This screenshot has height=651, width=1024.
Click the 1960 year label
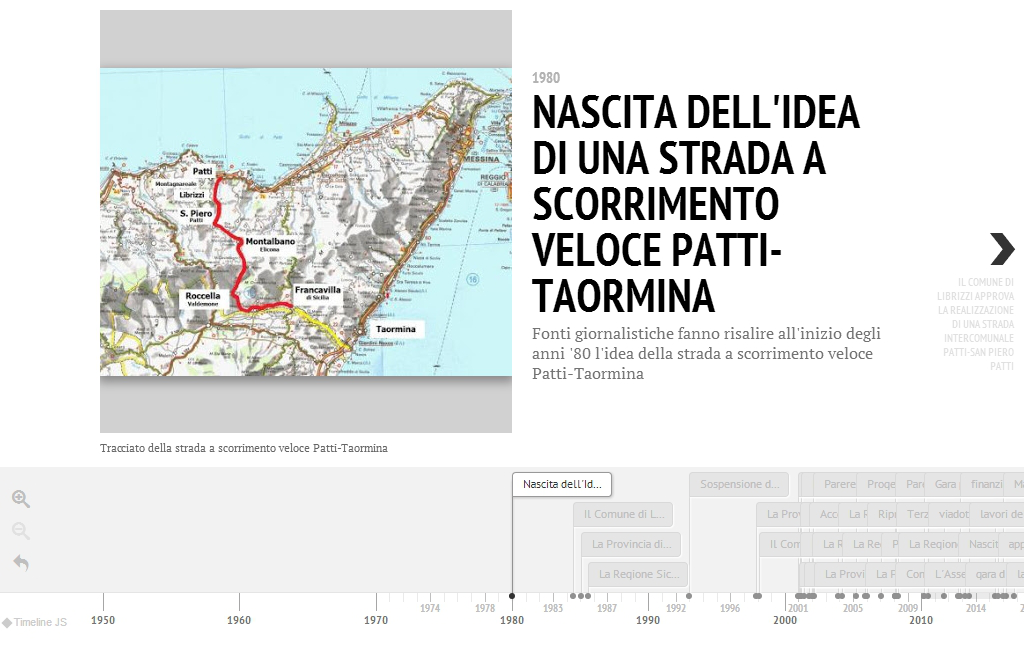point(239,620)
